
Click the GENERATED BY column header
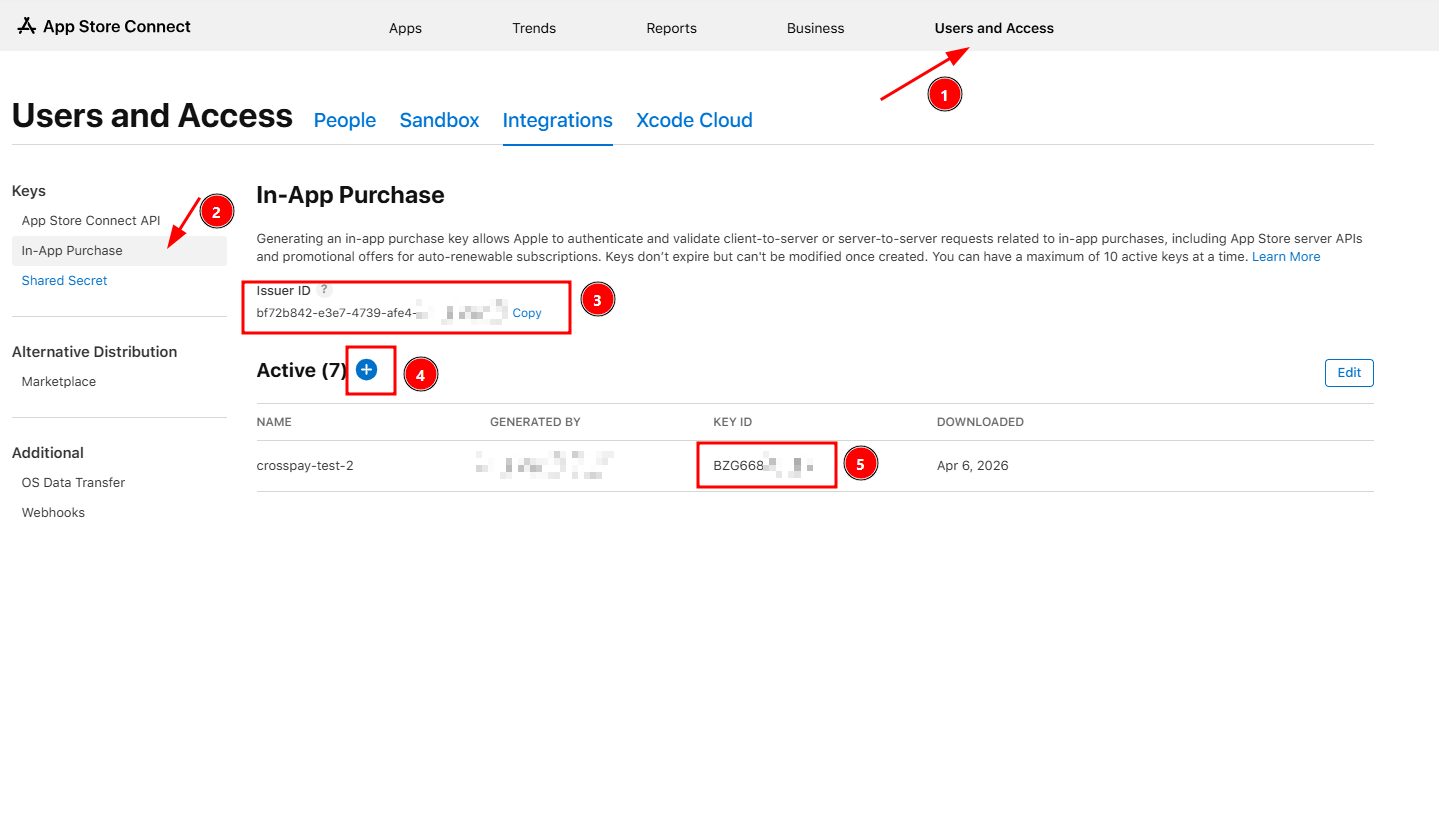[x=535, y=422]
